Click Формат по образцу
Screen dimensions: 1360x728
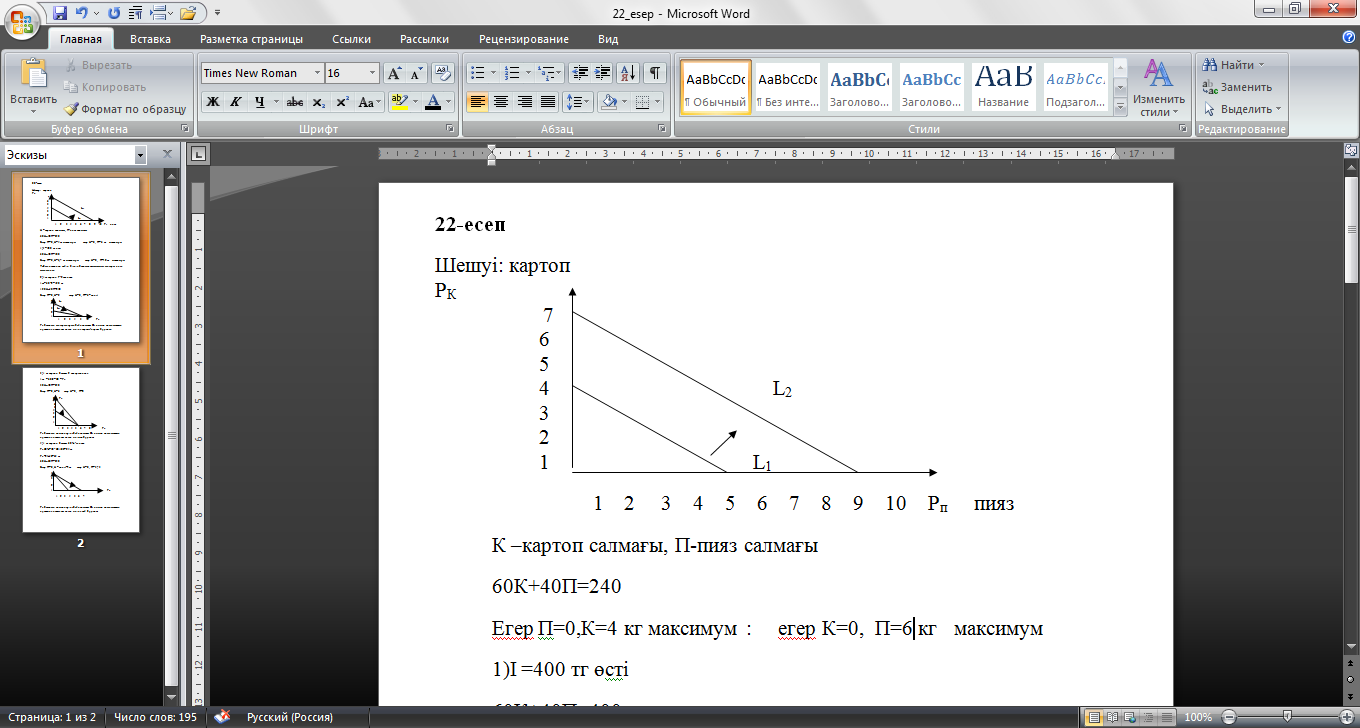coord(125,109)
